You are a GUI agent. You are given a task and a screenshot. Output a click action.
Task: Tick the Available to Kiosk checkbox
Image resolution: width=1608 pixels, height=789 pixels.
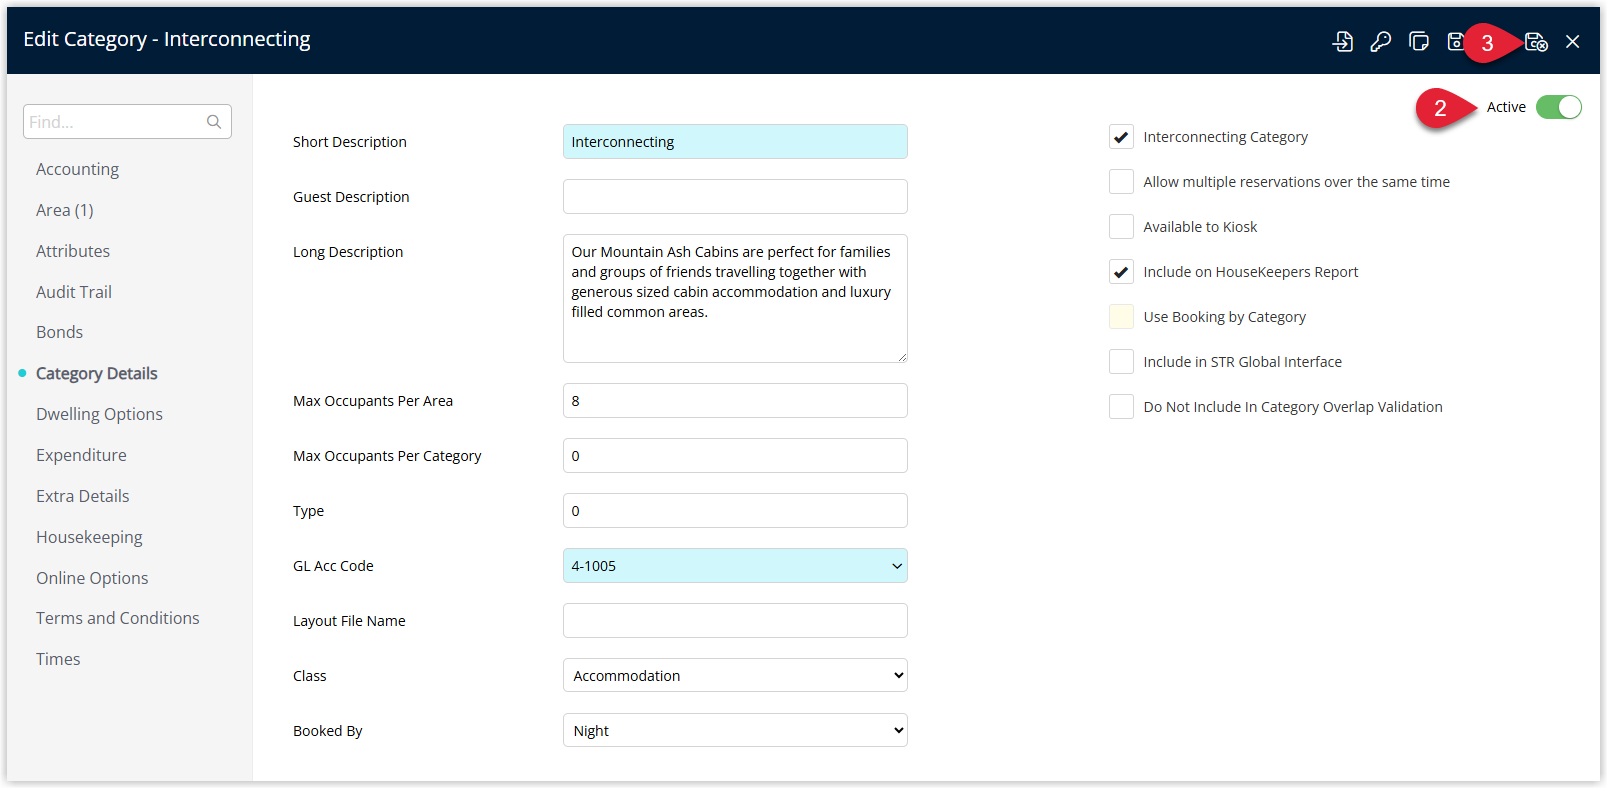1121,227
